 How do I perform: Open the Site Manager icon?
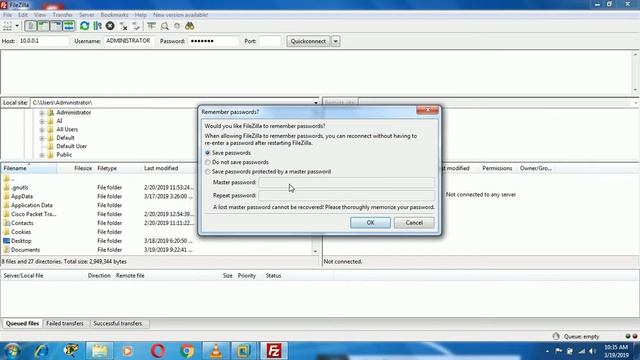(7, 26)
